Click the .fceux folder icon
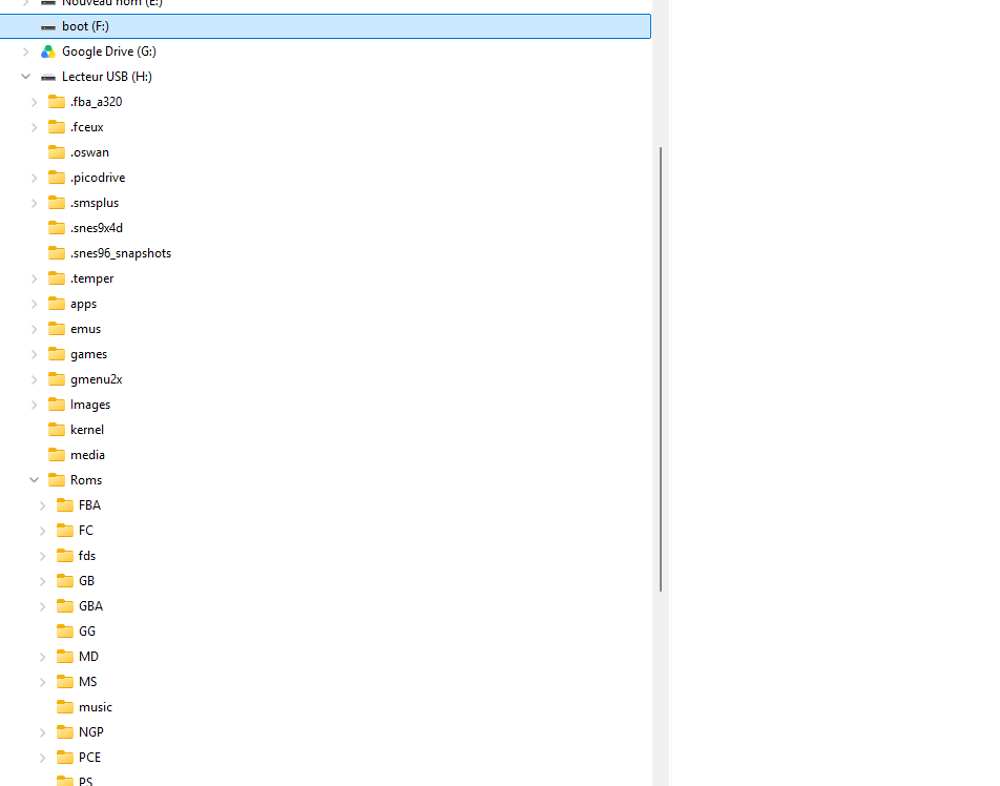Image resolution: width=1000 pixels, height=786 pixels. pyautogui.click(x=57, y=127)
